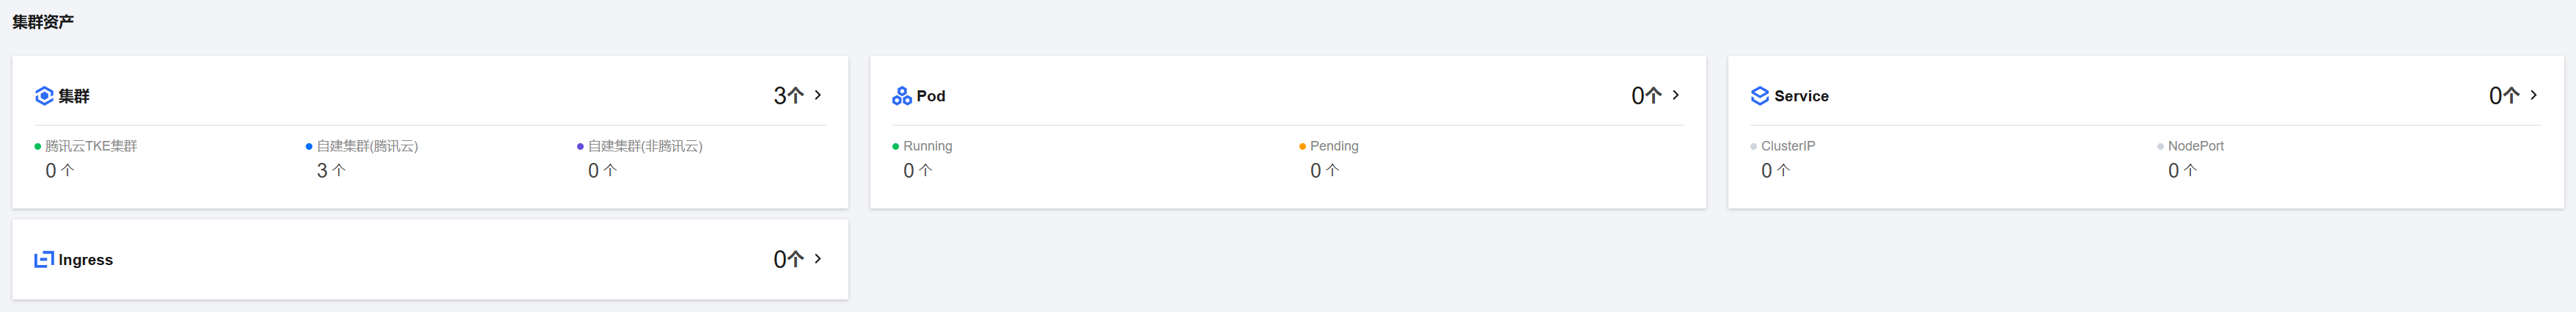Click the Service layers icon
The image size is (2576, 312).
(x=1760, y=96)
